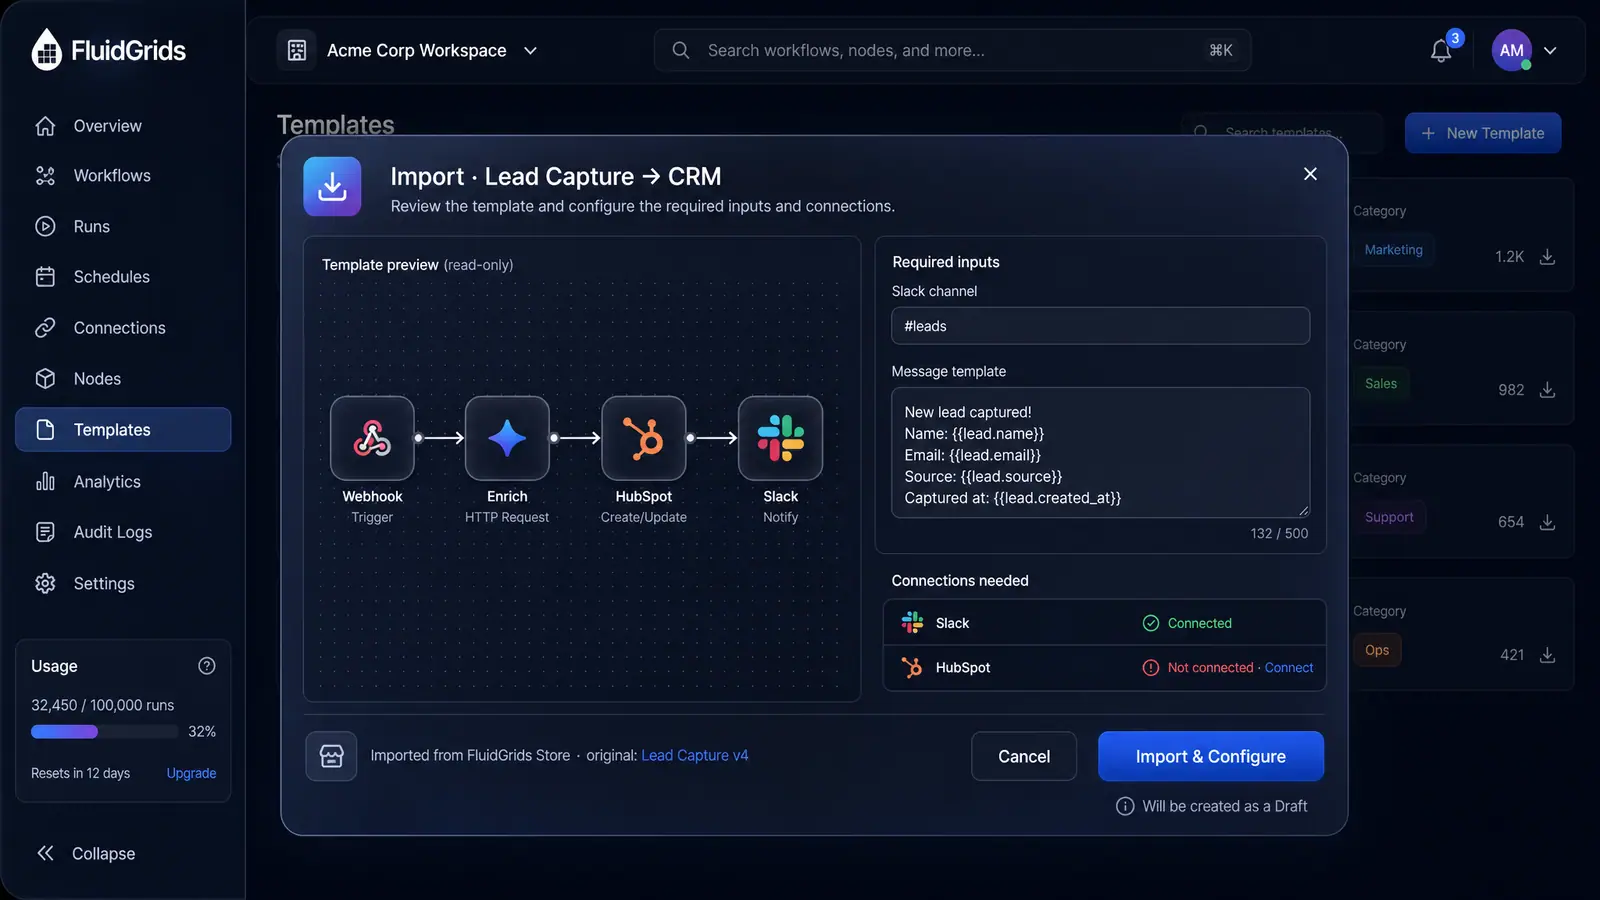This screenshot has width=1600, height=900.
Task: Click the Marketing category tag
Action: coord(1393,250)
